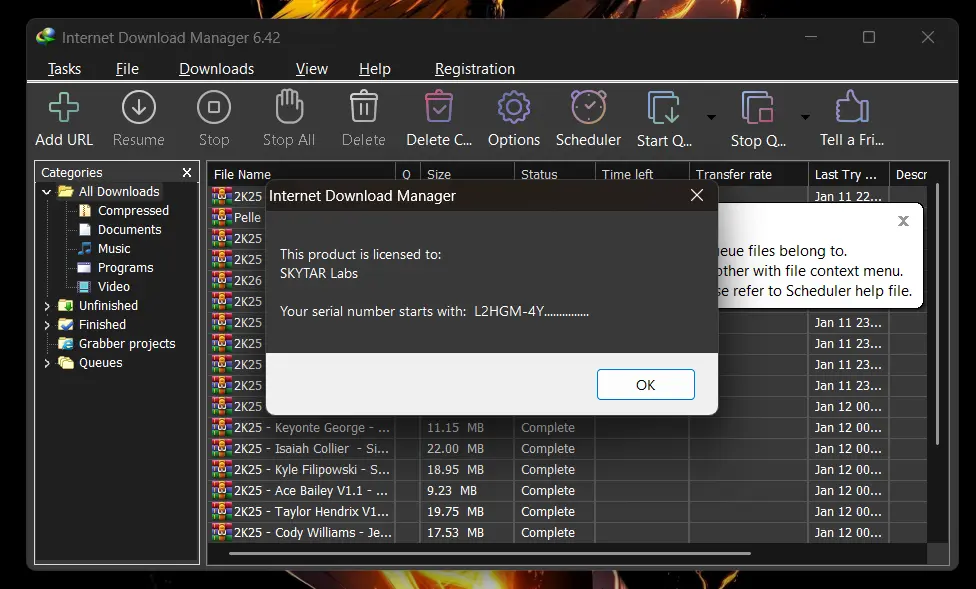Select the Programs category icon
The height and width of the screenshot is (589, 976).
(x=85, y=268)
